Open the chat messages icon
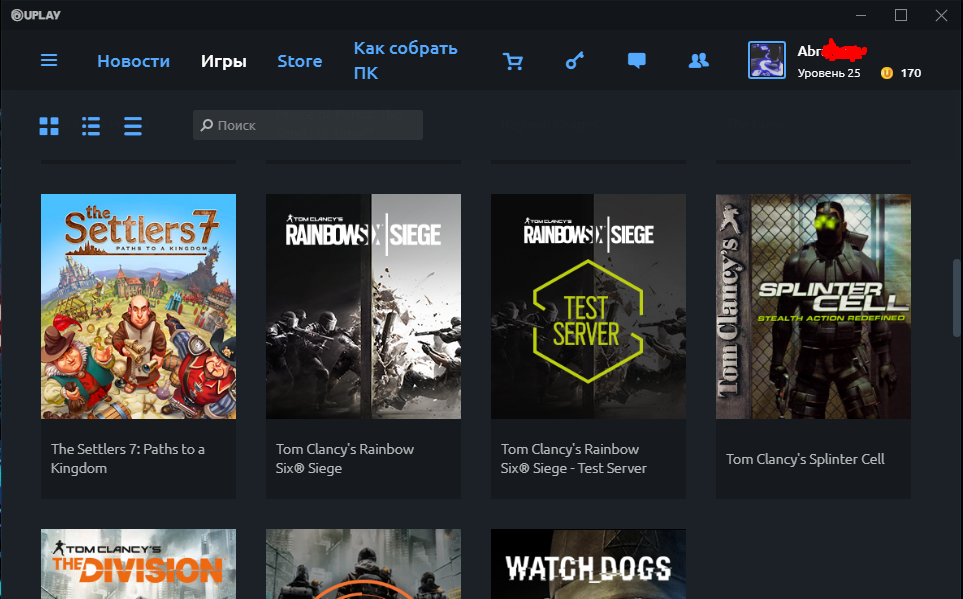Viewport: 963px width, 599px height. (636, 61)
